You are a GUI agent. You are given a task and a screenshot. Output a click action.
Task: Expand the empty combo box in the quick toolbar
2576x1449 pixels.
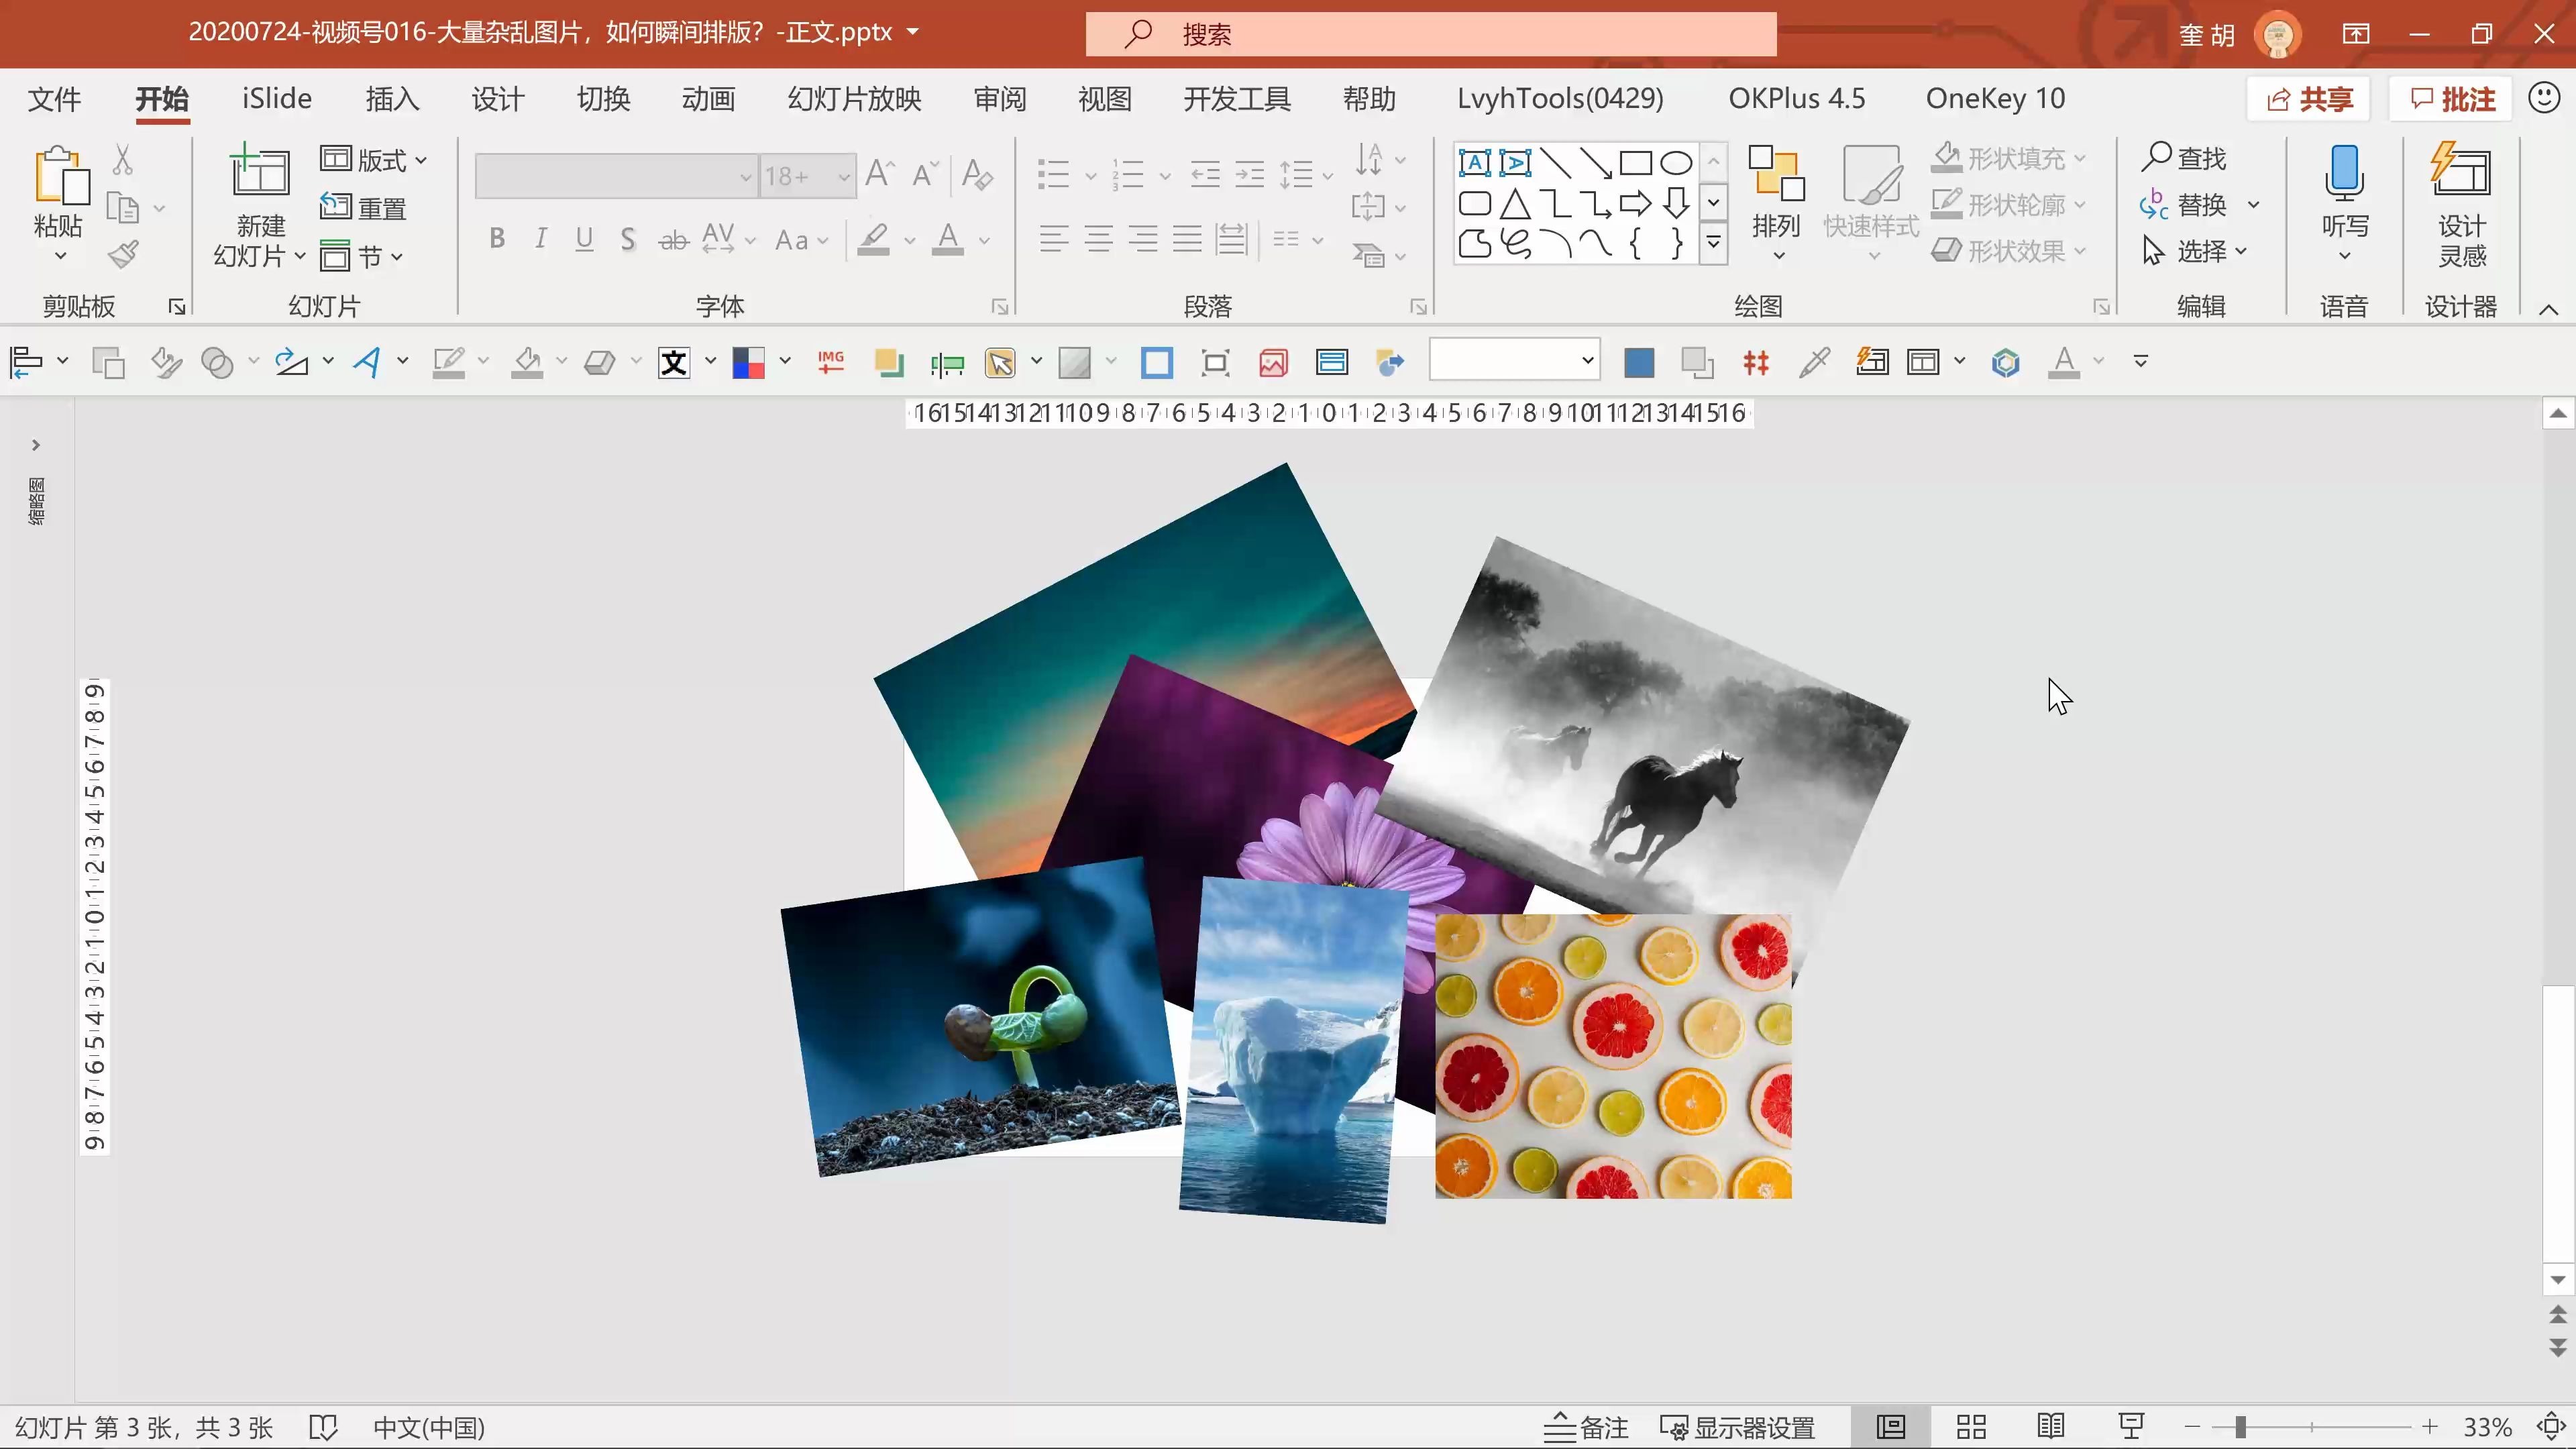click(1587, 361)
